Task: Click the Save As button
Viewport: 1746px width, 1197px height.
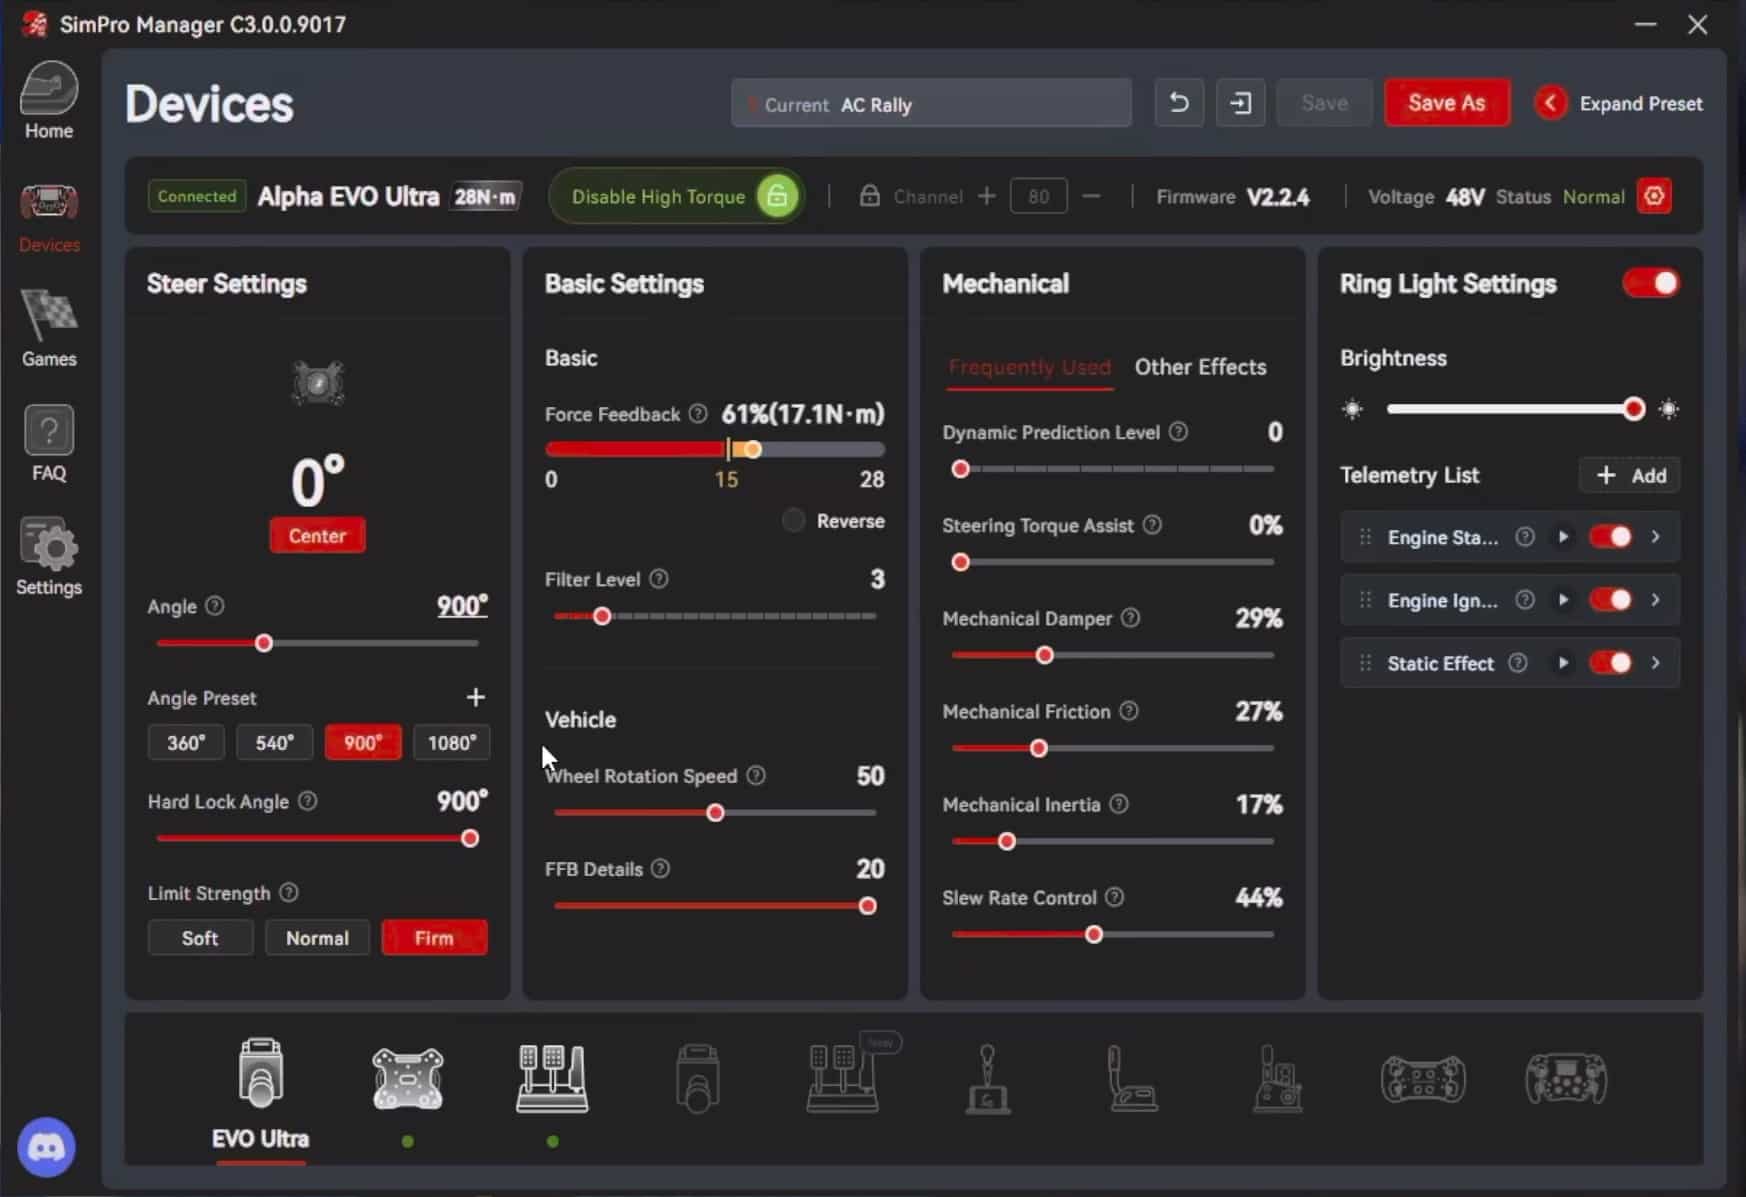Action: click(1446, 103)
